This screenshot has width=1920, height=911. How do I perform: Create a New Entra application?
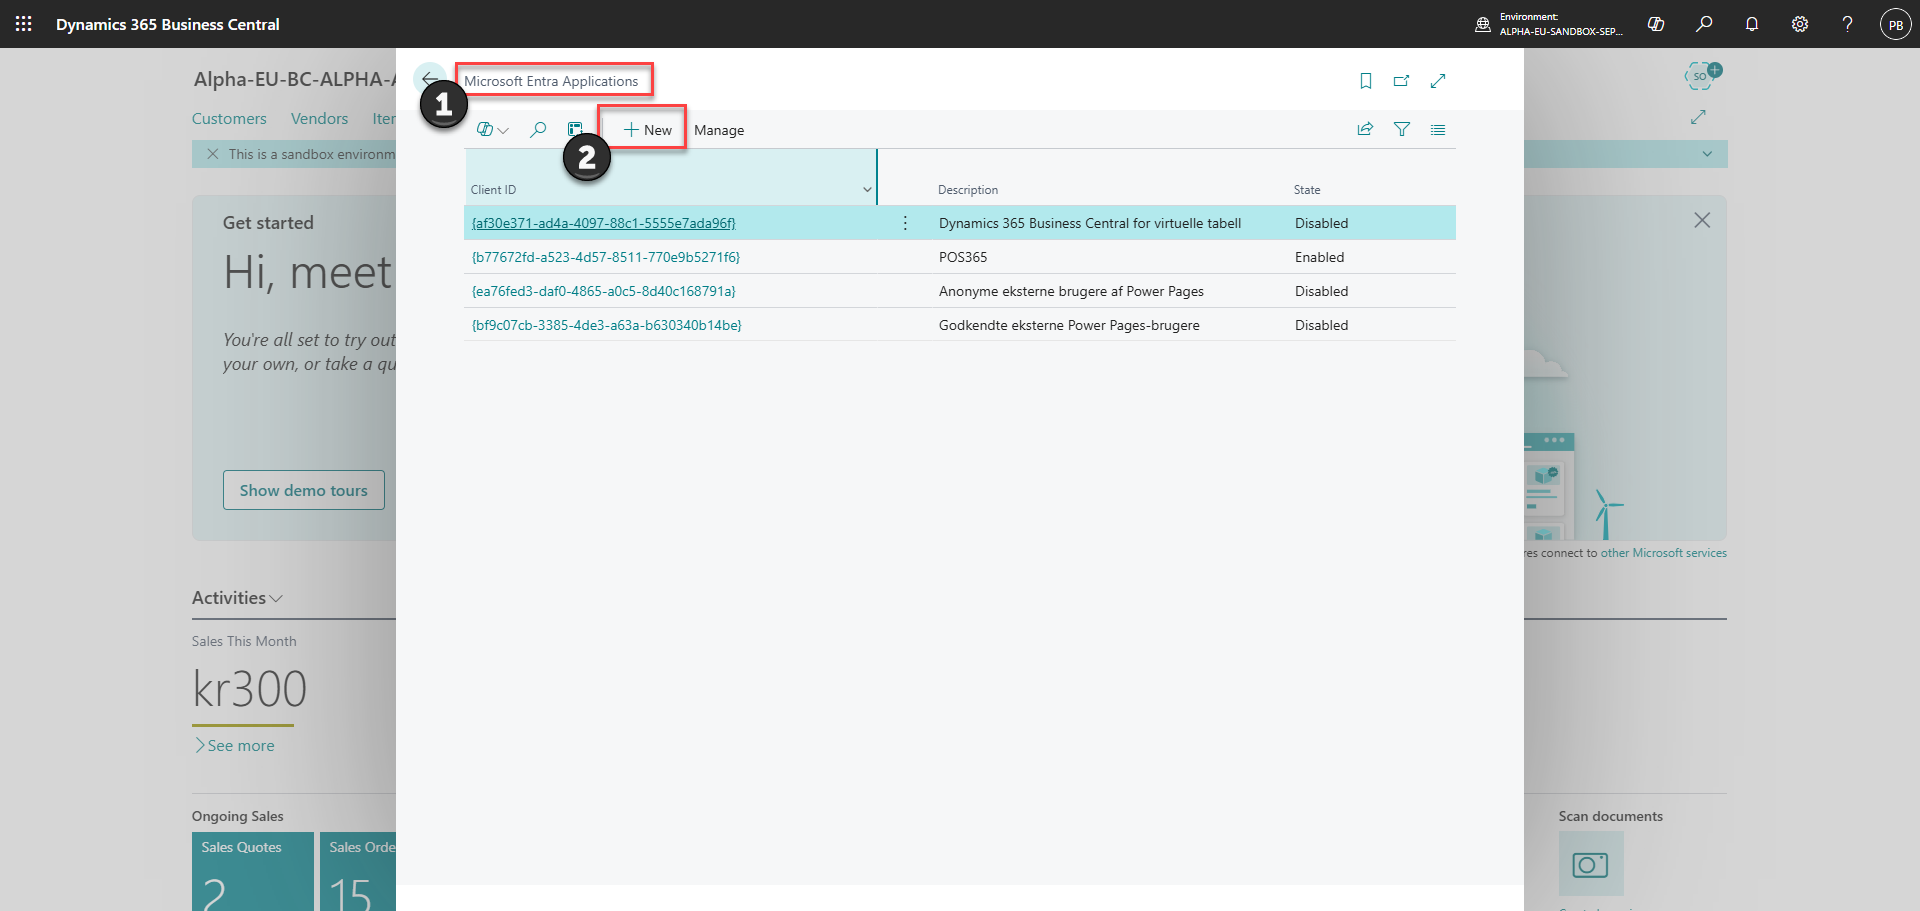click(x=647, y=130)
